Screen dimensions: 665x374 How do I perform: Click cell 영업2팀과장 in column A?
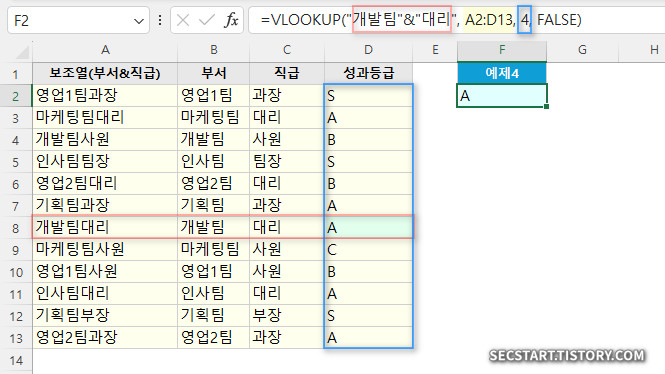click(105, 338)
